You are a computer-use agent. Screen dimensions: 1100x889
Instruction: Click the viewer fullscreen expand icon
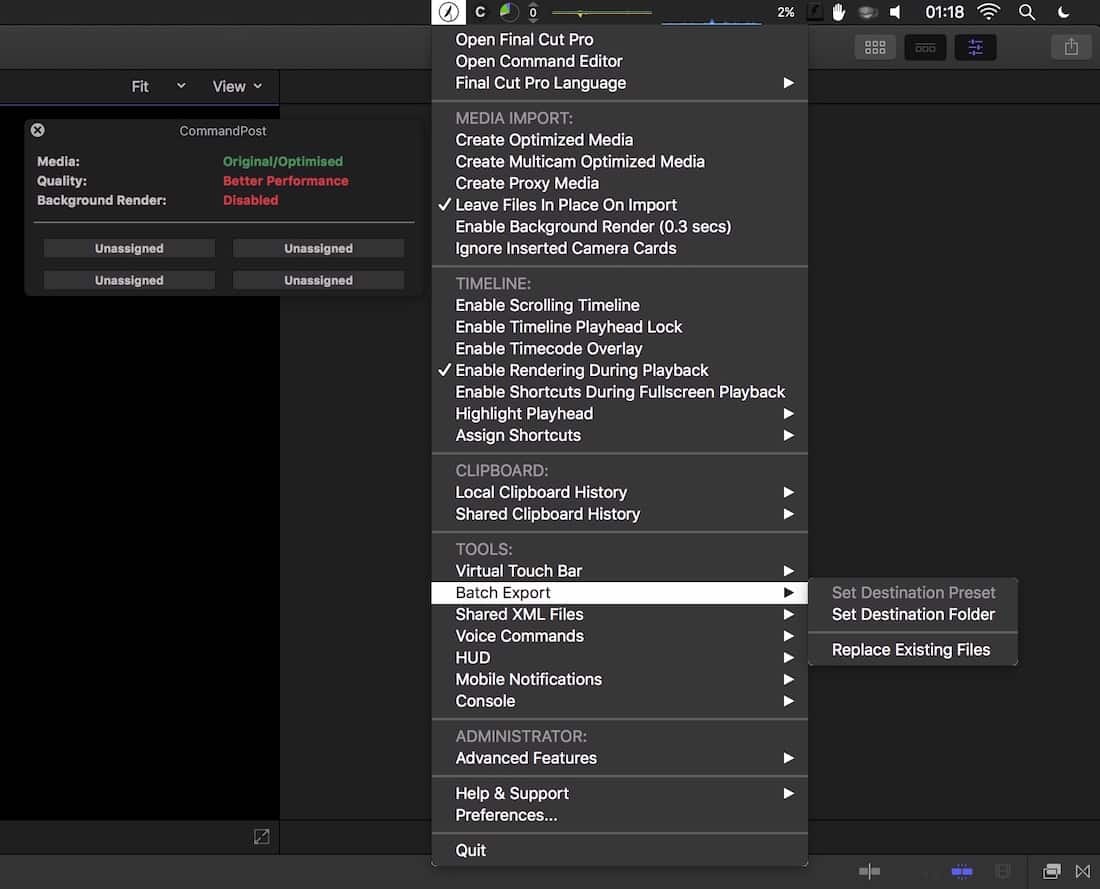point(262,836)
